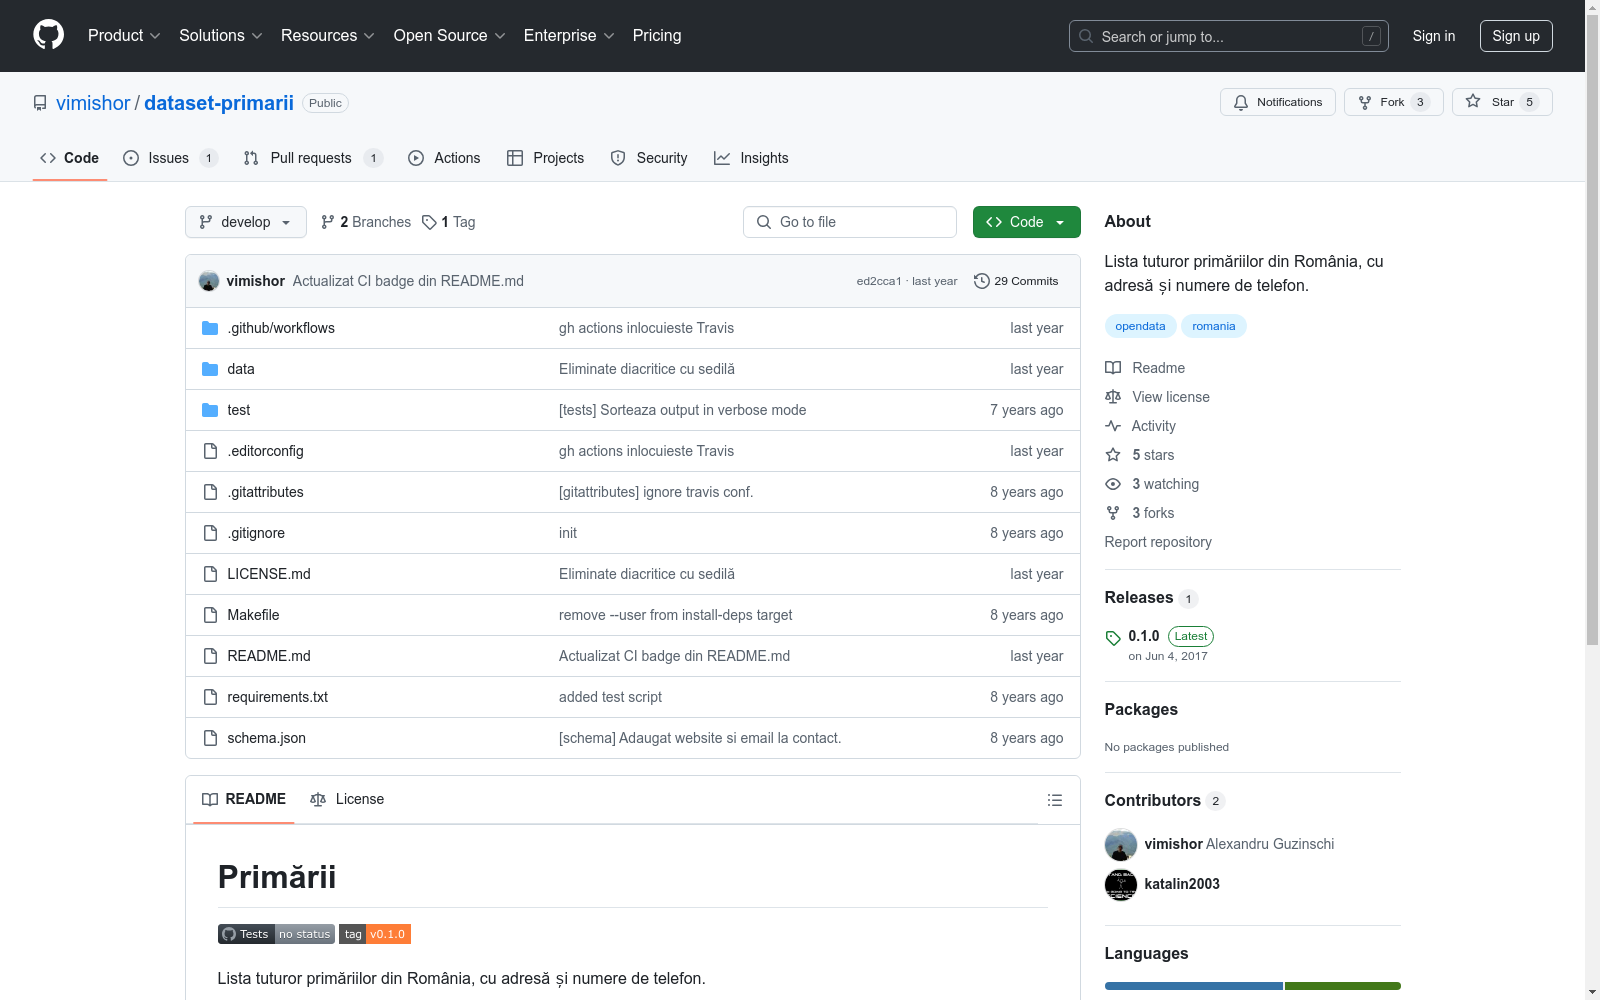Click the tag icon beside 1 Tag

tap(429, 222)
